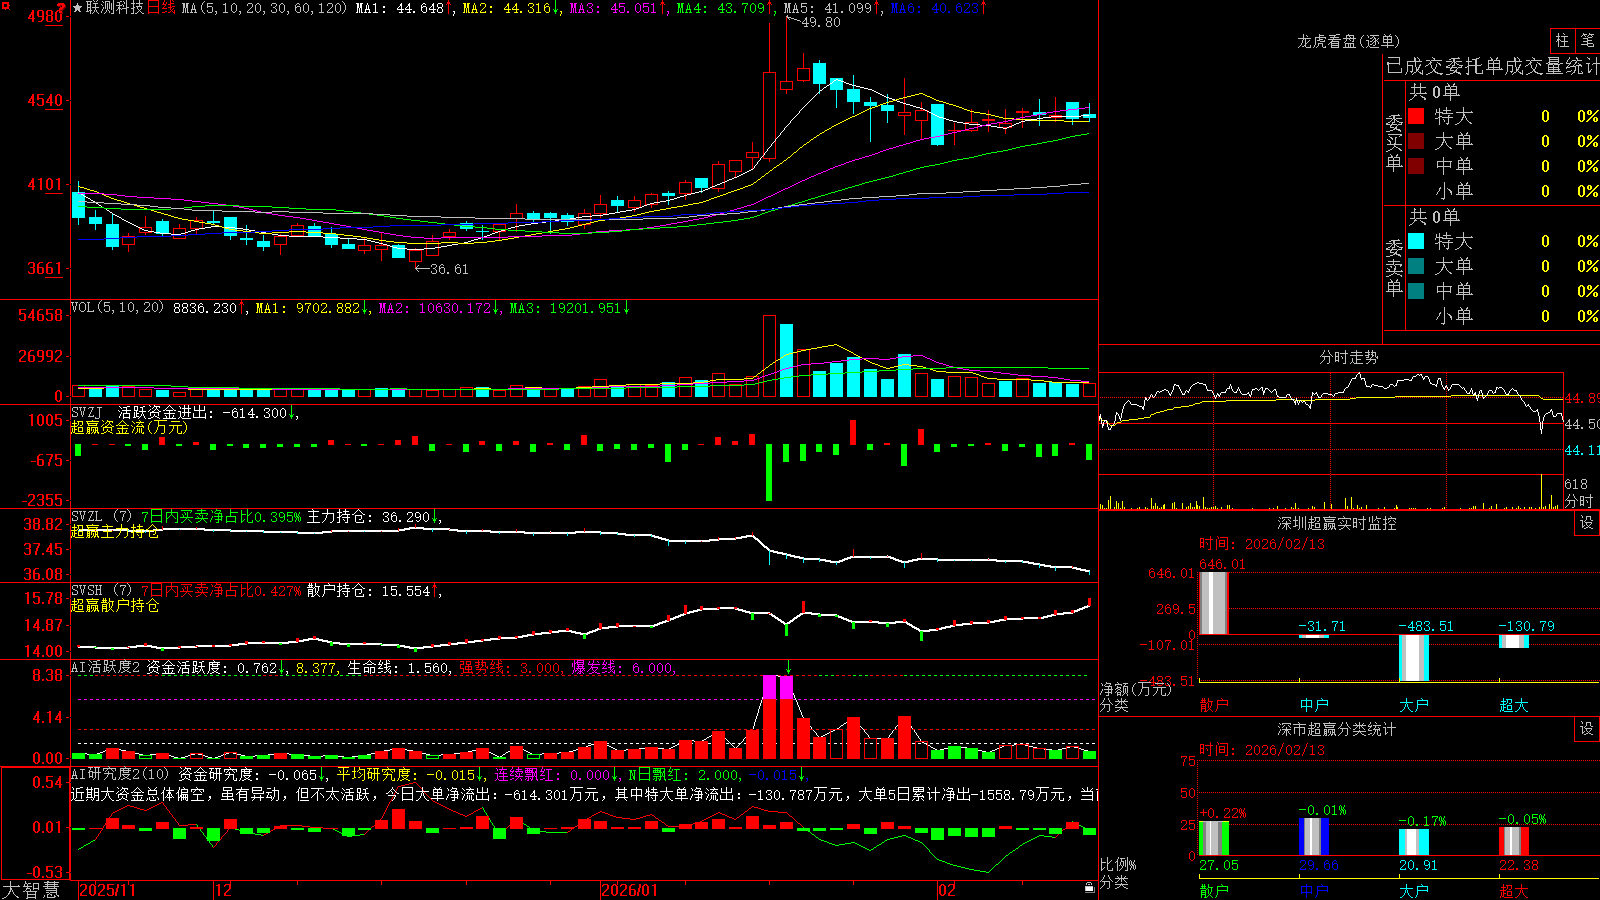Click the 超赢主力持仓 label

tap(115, 531)
